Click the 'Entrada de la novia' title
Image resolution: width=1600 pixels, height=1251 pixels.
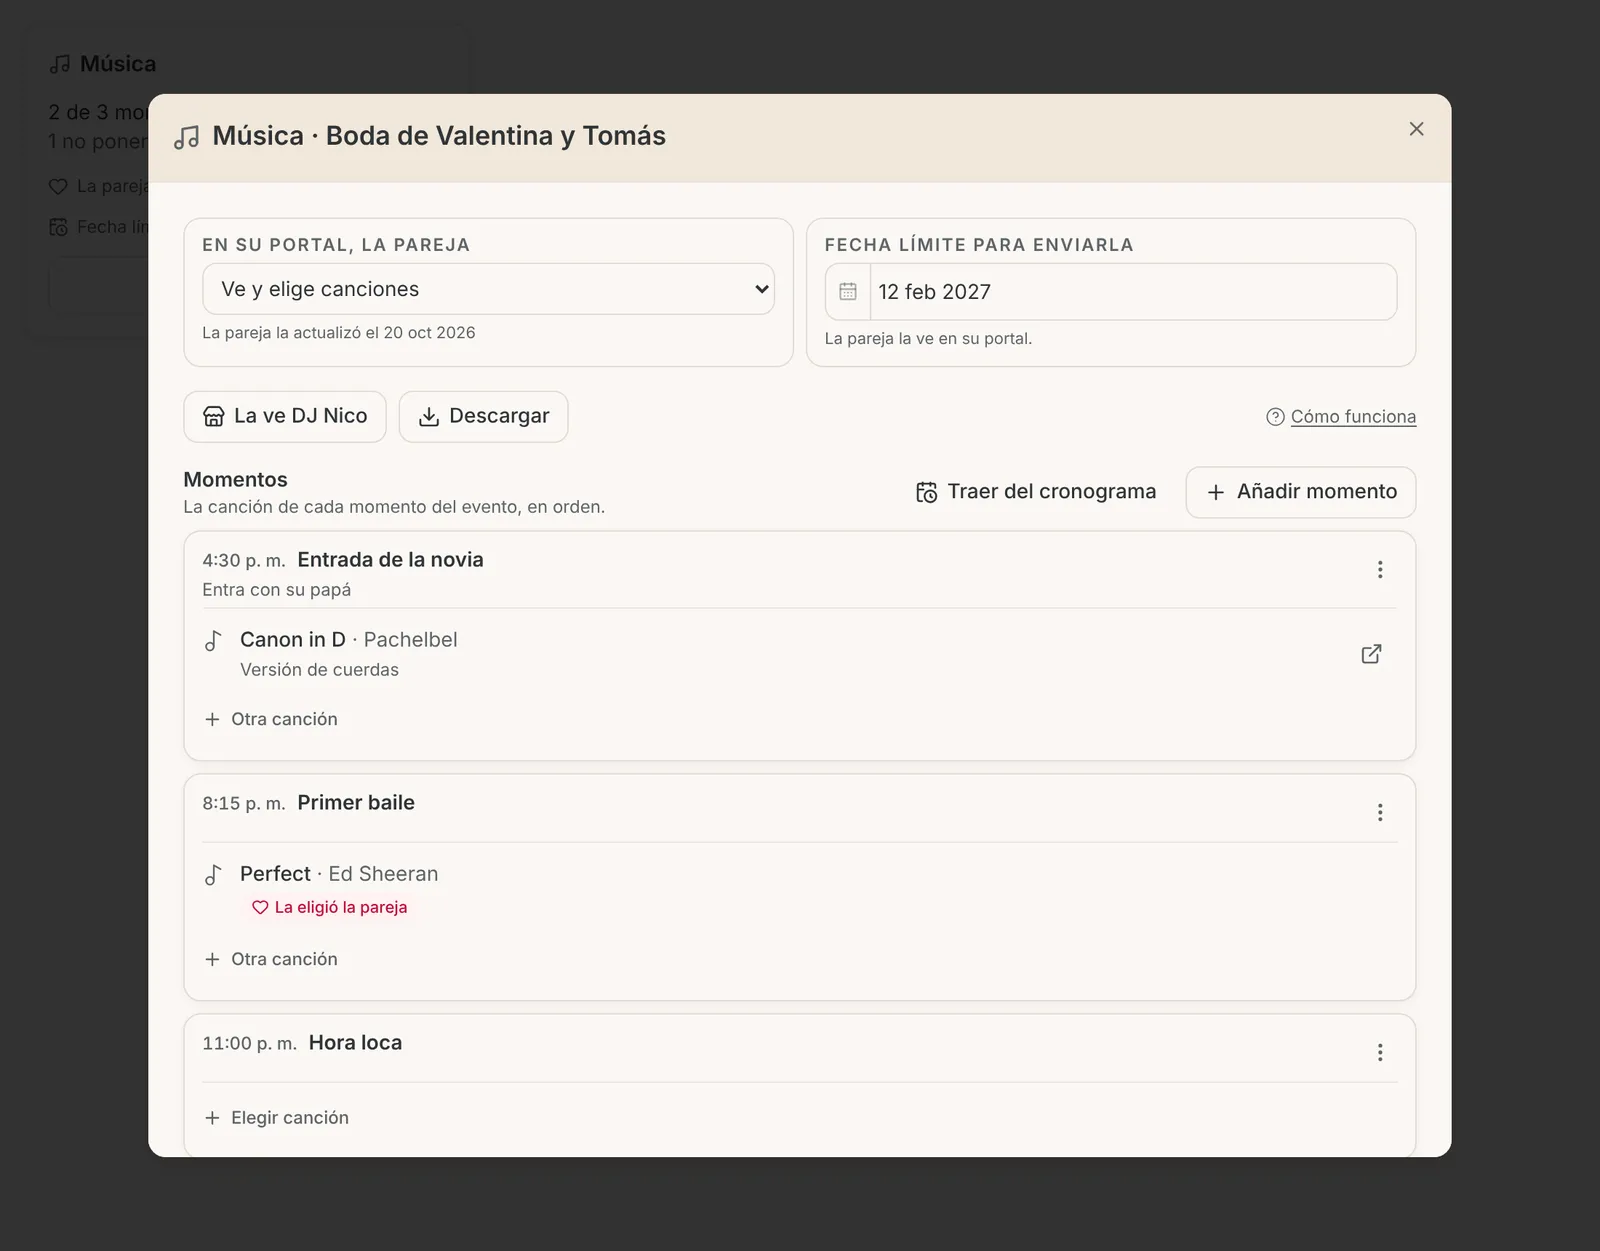click(390, 560)
